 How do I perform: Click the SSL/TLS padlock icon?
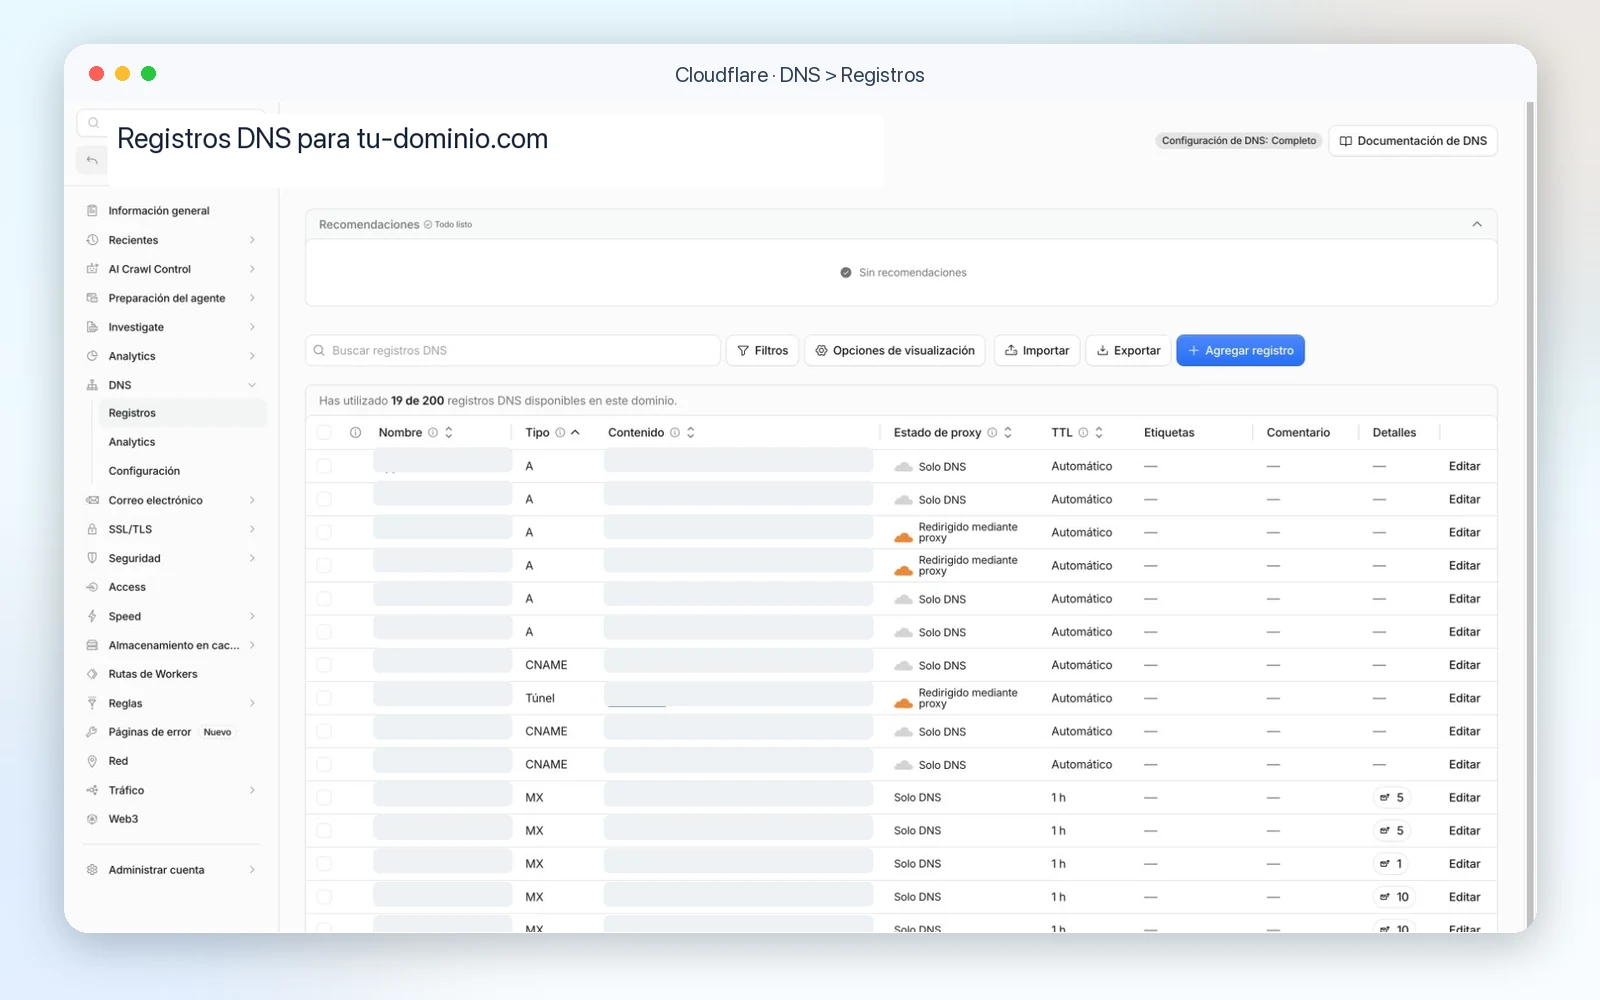click(x=92, y=529)
